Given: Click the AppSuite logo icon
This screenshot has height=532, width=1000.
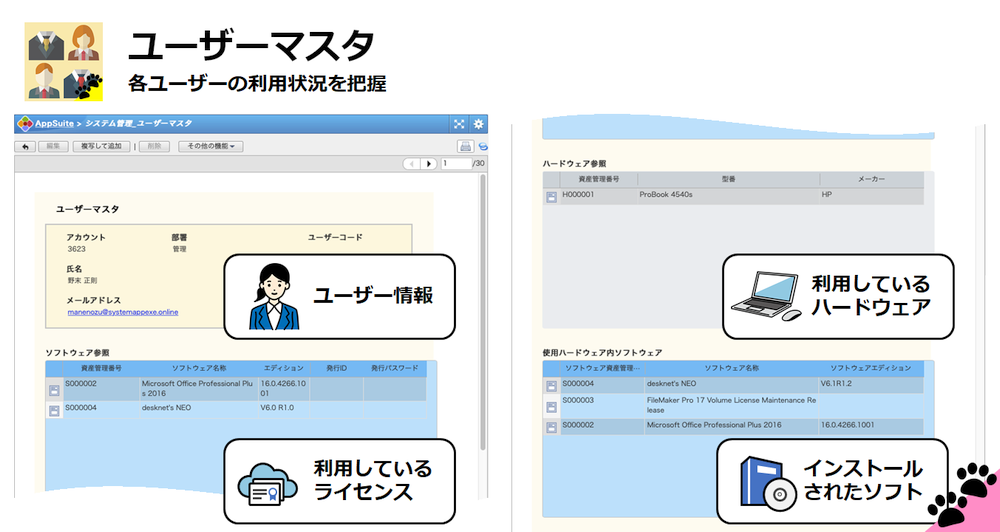Looking at the screenshot, I should [24, 124].
